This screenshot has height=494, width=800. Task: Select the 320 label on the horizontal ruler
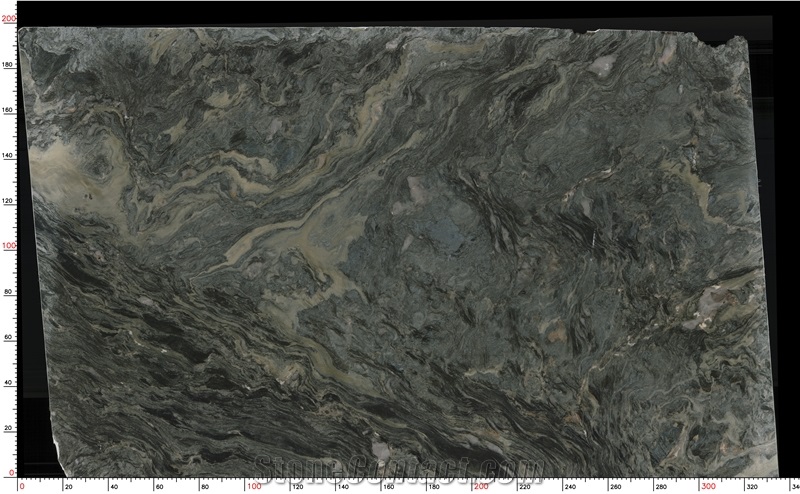pos(752,487)
